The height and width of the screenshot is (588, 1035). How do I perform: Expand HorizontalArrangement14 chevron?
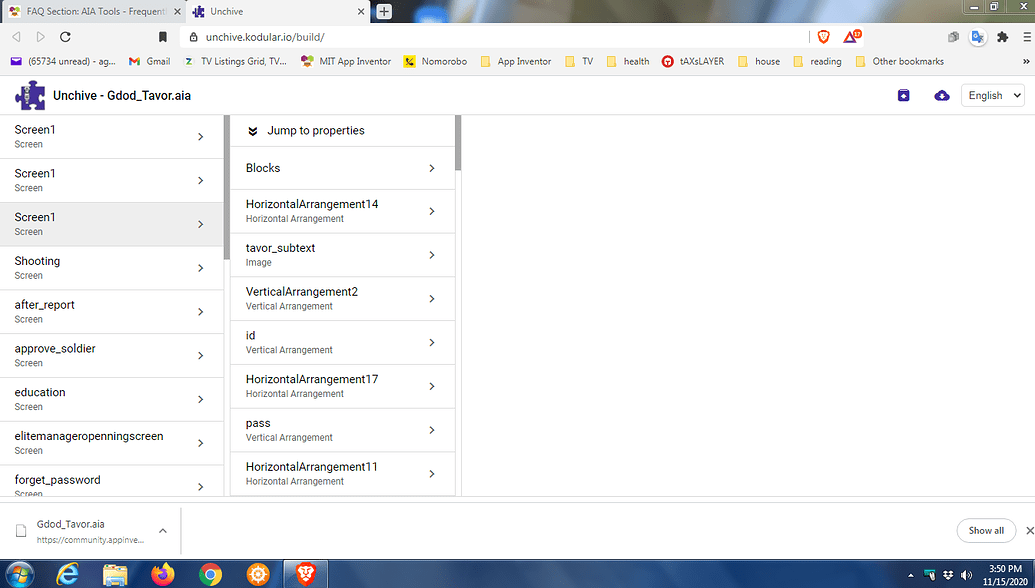click(432, 211)
